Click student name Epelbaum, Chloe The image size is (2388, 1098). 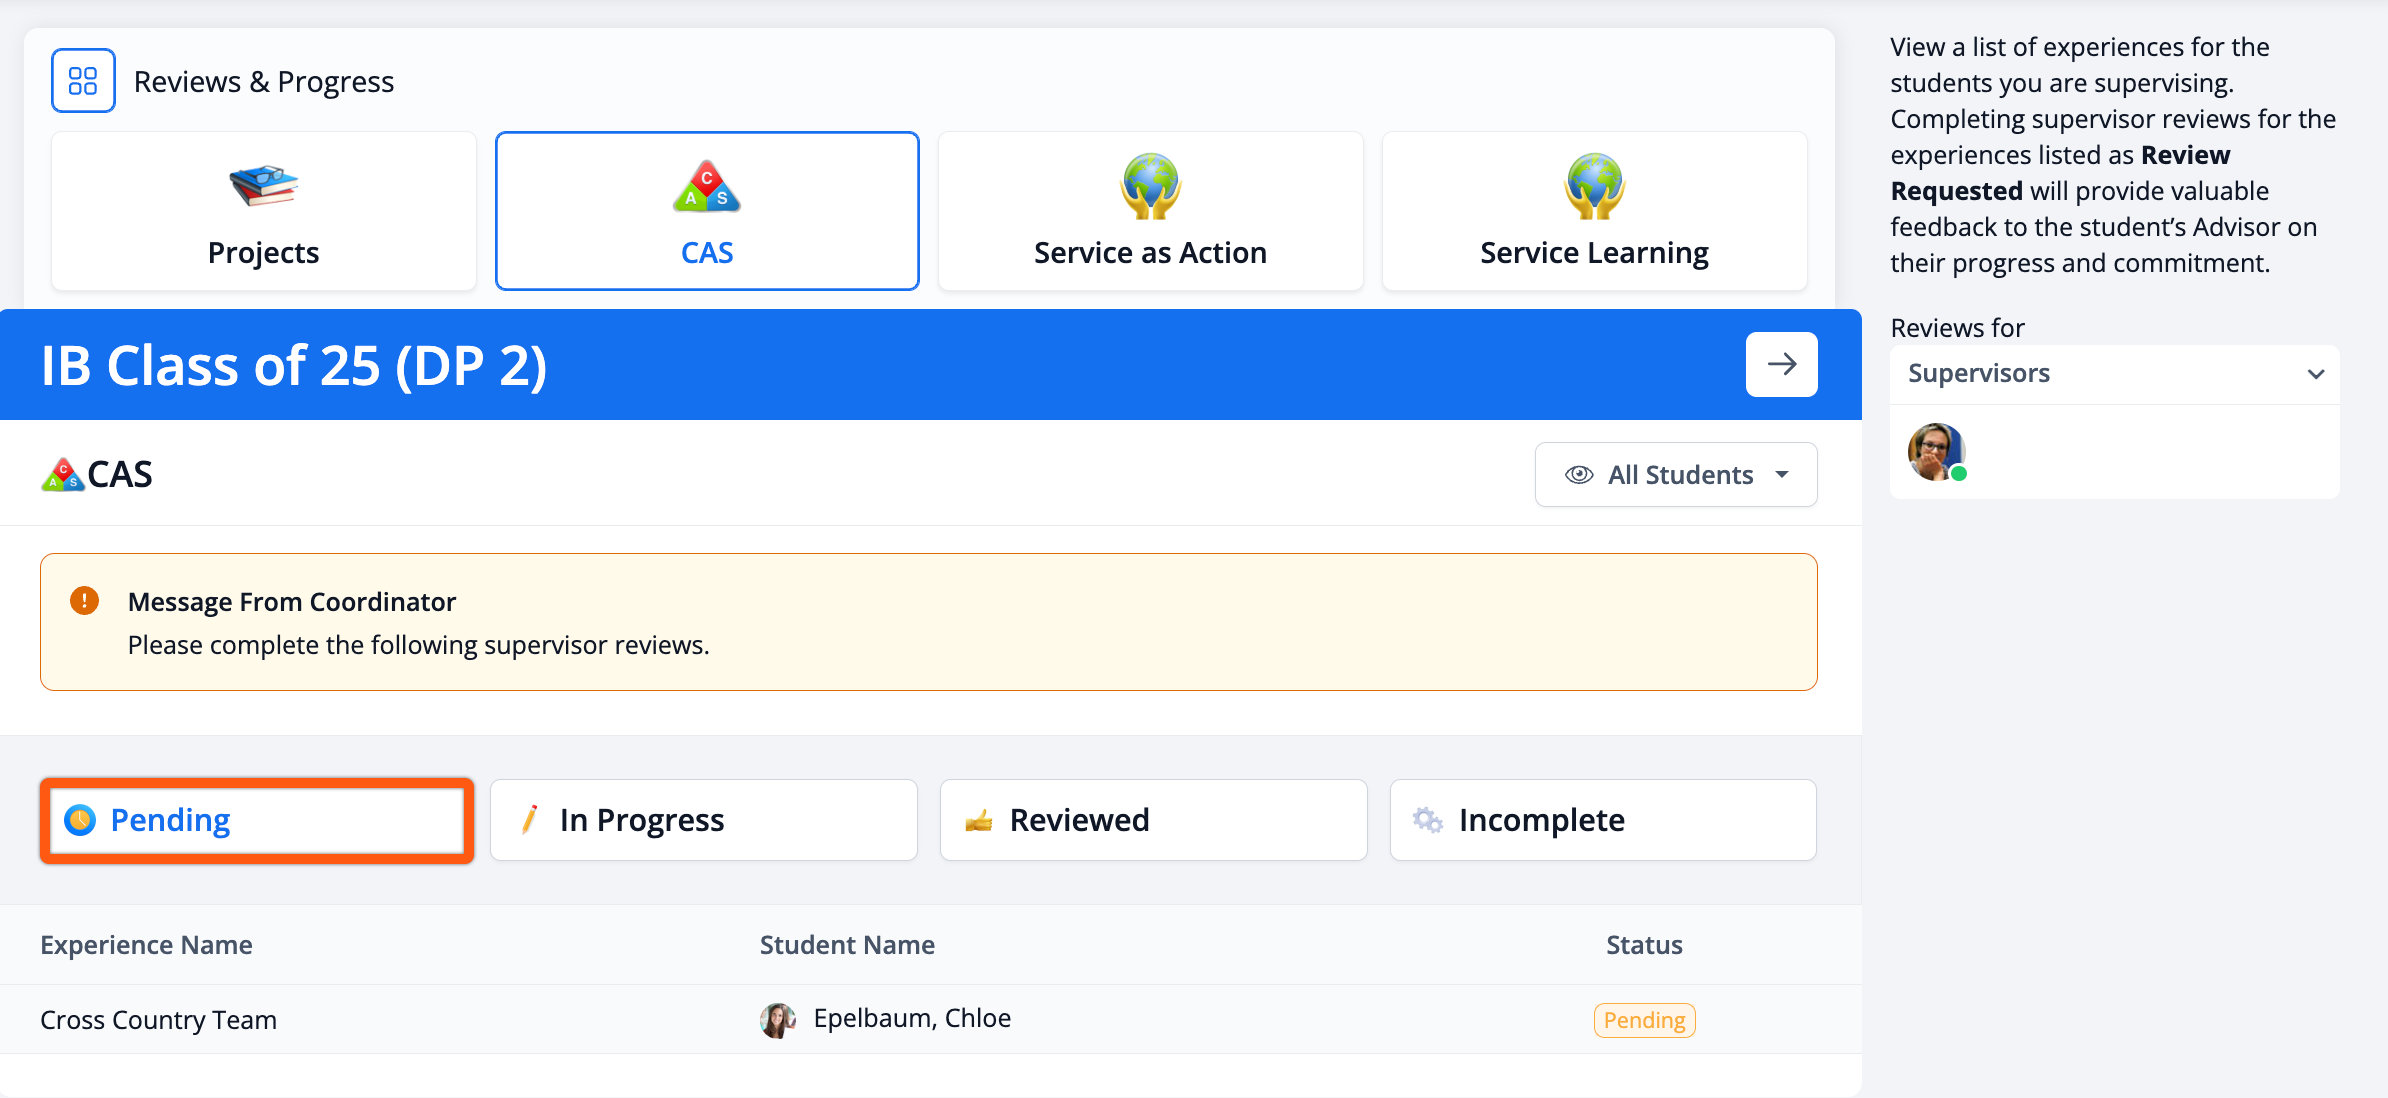tap(911, 1018)
